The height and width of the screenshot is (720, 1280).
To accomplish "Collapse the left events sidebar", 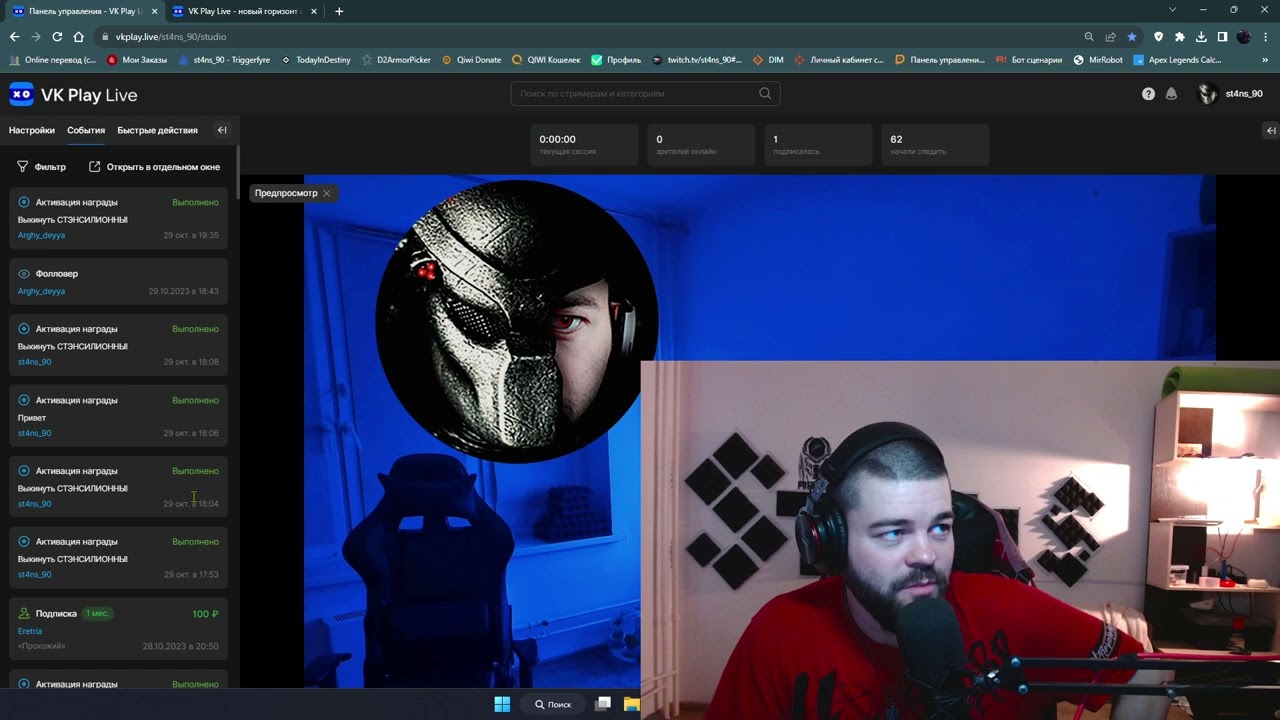I will click(x=222, y=130).
